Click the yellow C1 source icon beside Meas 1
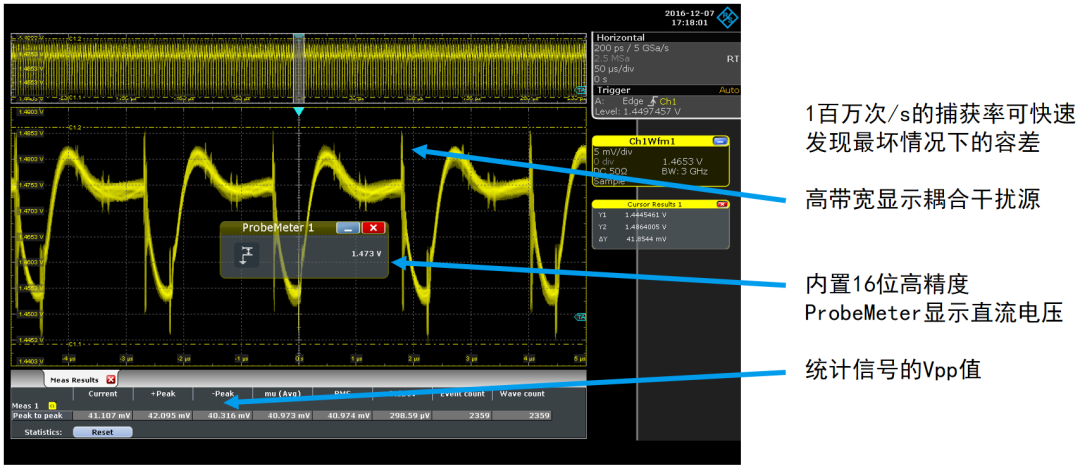1080x468 pixels. tap(52, 406)
